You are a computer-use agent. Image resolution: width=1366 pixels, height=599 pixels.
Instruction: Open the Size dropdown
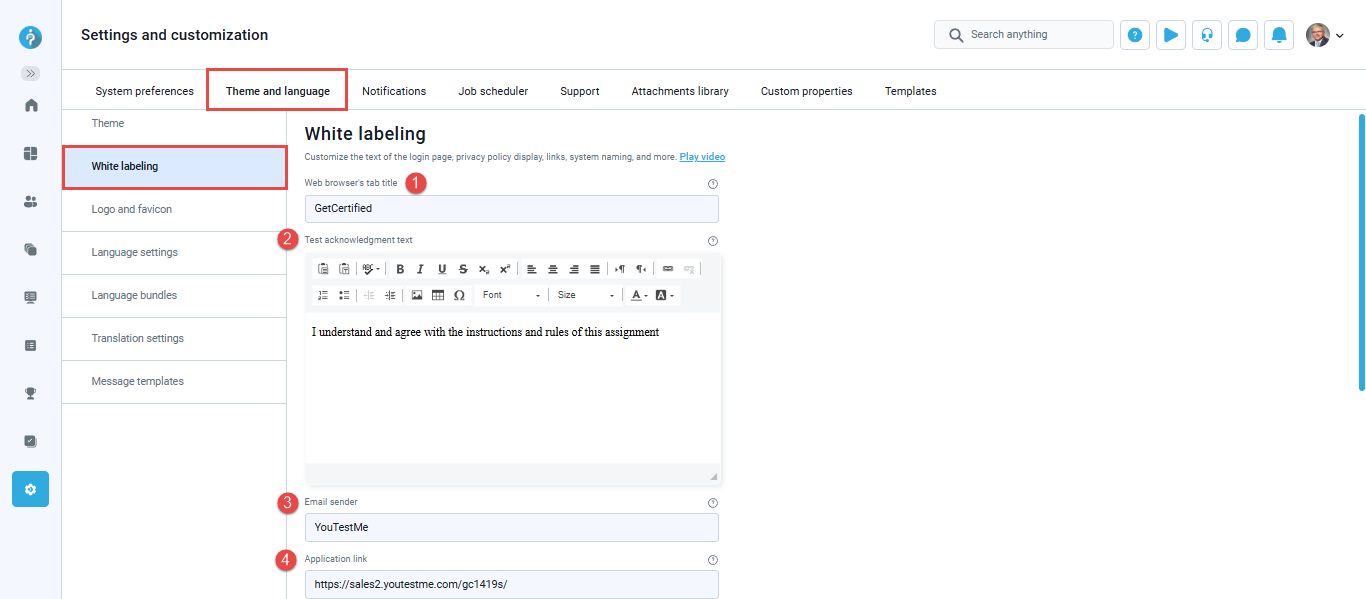click(585, 295)
